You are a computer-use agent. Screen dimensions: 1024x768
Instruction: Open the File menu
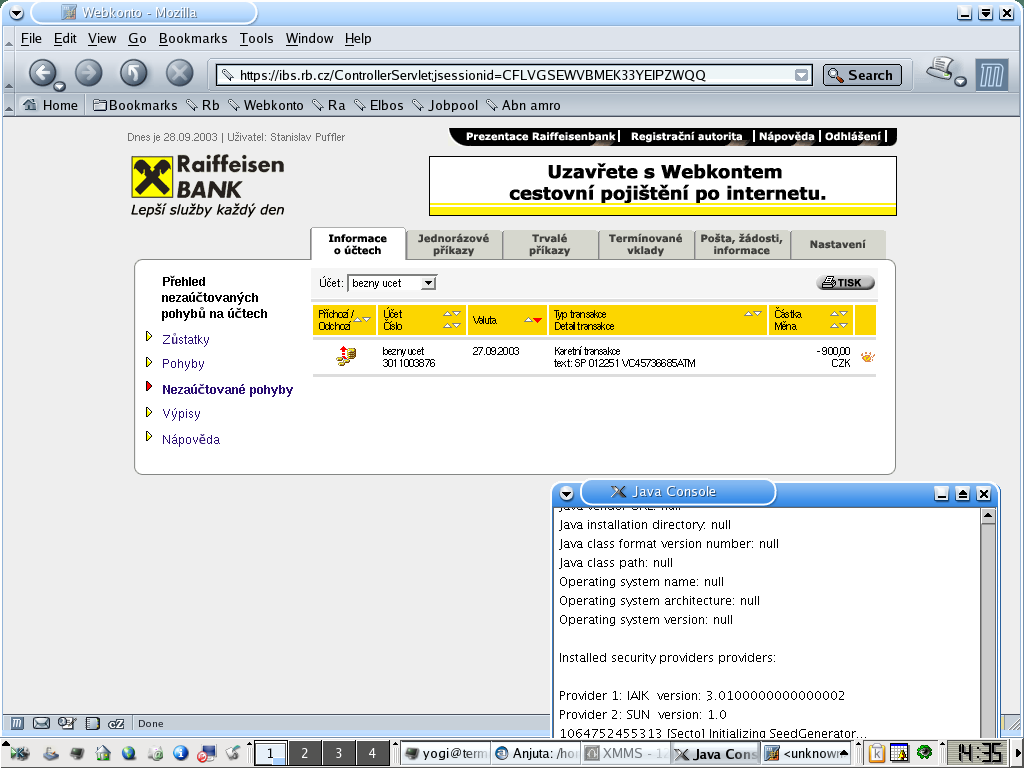point(31,39)
